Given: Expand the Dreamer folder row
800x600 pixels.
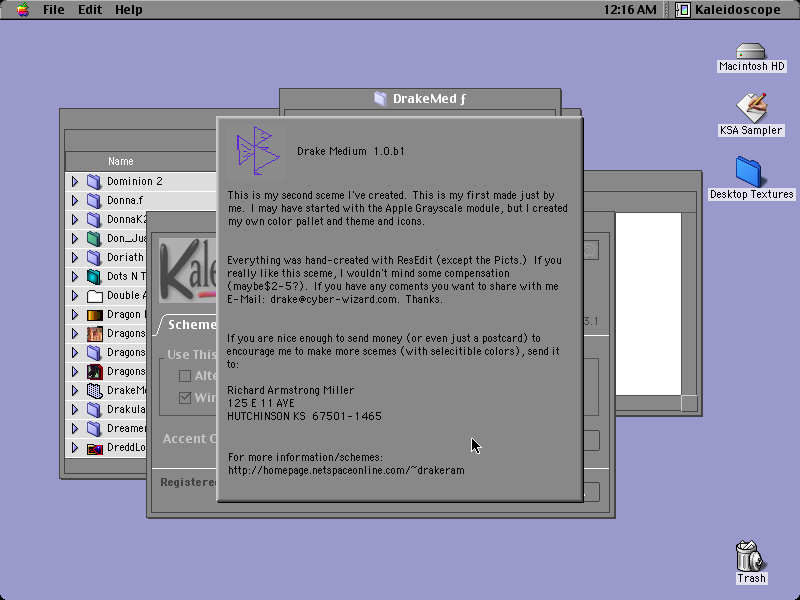Looking at the screenshot, I should (74, 429).
